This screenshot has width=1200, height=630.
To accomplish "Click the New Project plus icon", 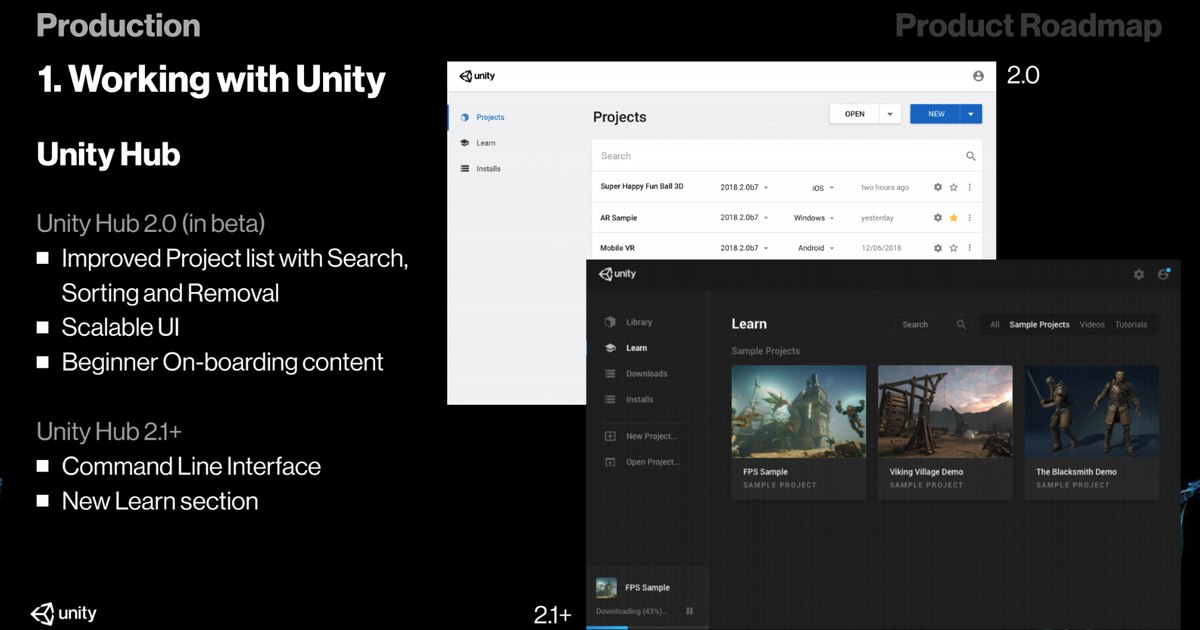I will [610, 436].
